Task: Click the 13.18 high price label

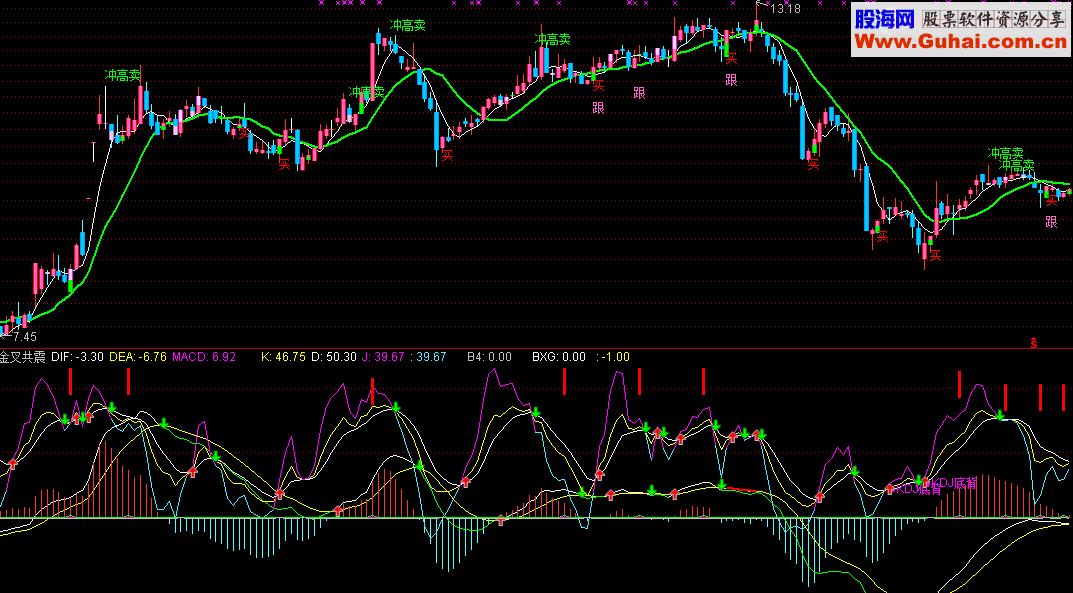Action: (x=785, y=9)
